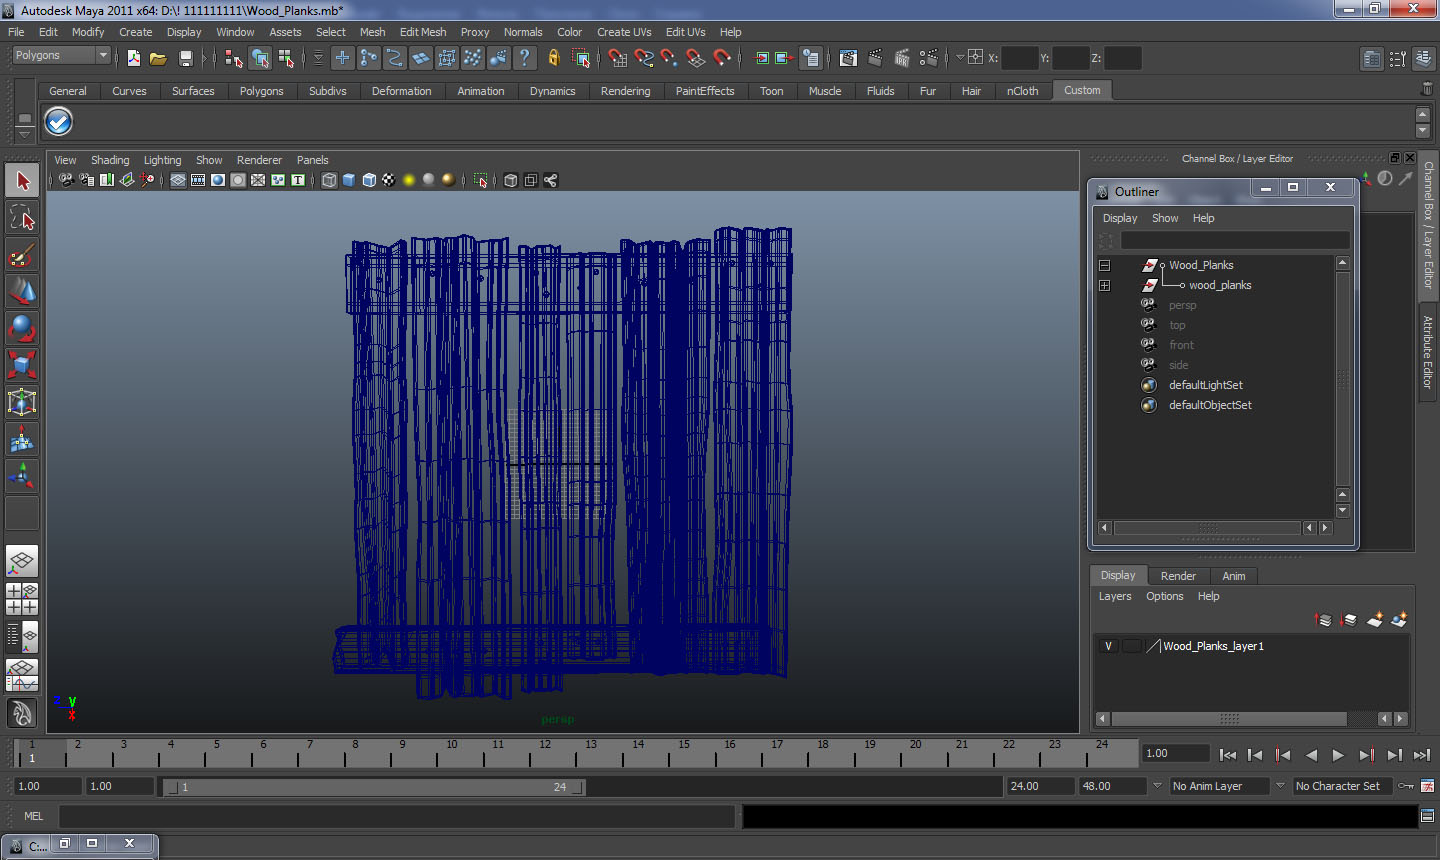Show next shelf row down arrow
The height and width of the screenshot is (860, 1440).
(1423, 131)
